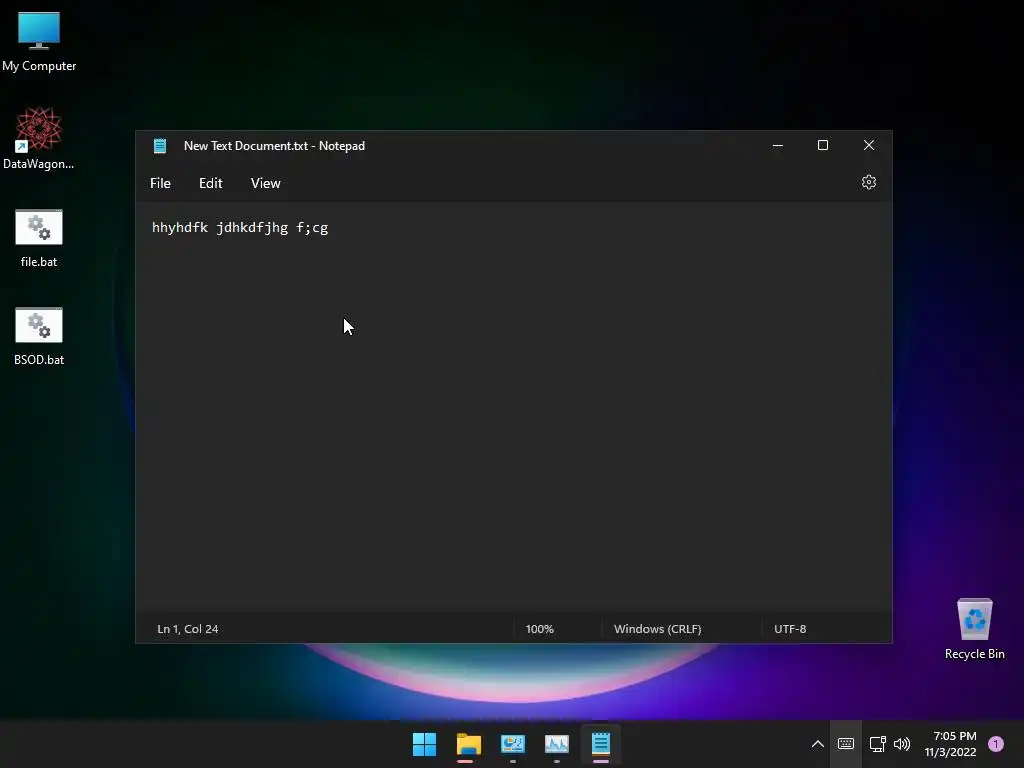Select file.bat on the desktop
The height and width of the screenshot is (768, 1024).
click(39, 238)
